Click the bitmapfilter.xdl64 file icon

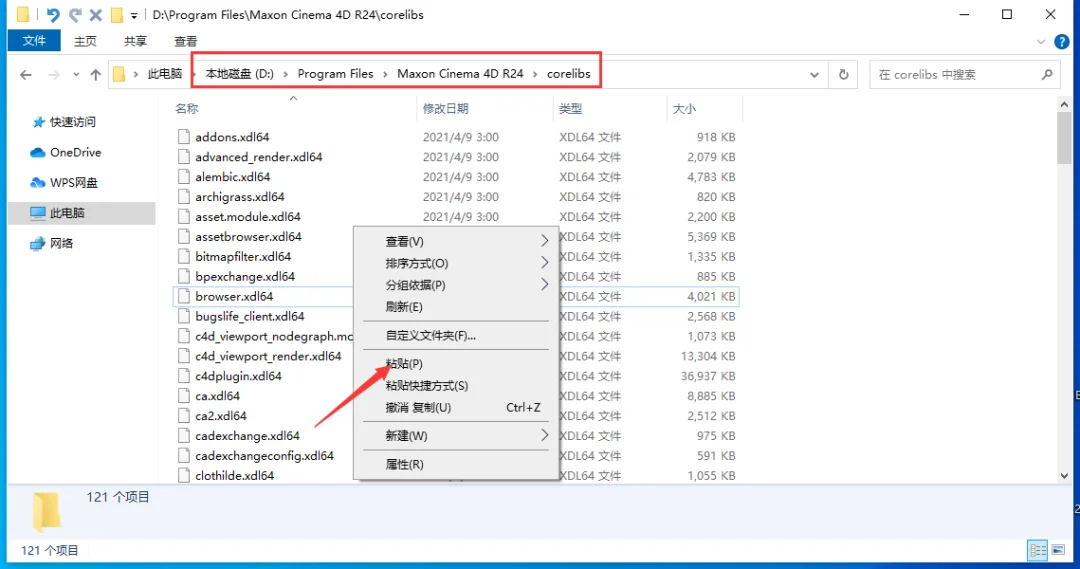click(183, 256)
